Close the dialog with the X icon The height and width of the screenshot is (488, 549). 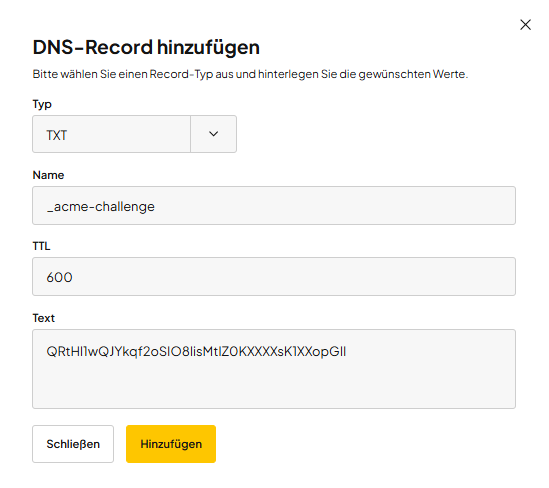(525, 25)
